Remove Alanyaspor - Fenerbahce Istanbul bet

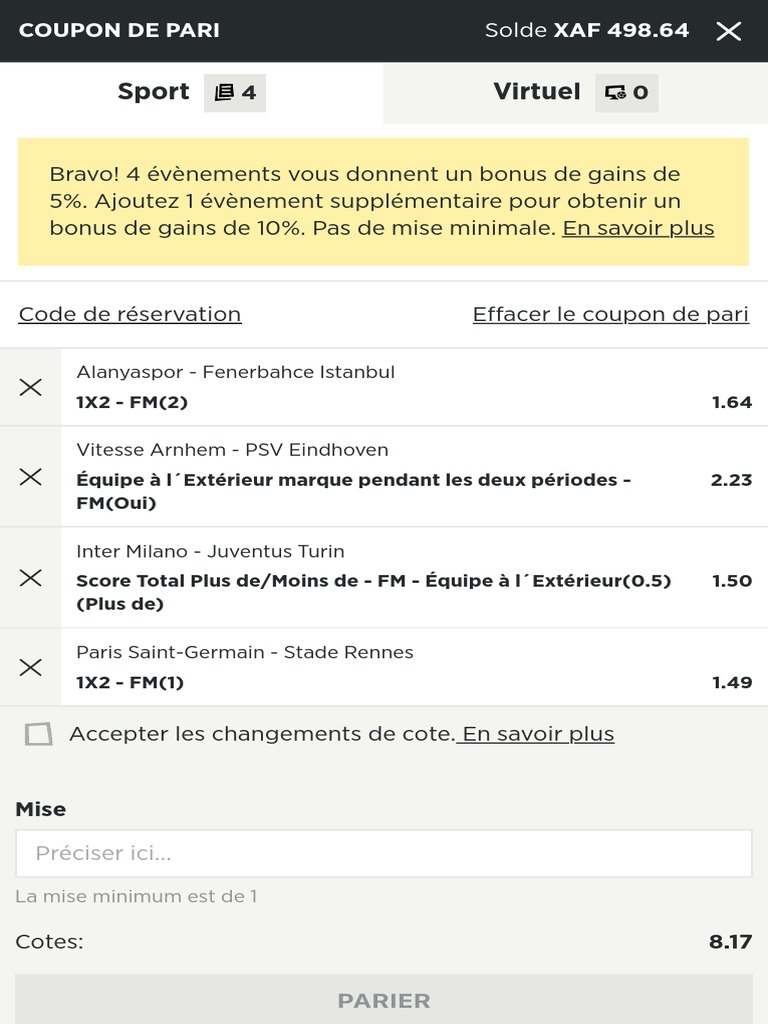(x=31, y=387)
